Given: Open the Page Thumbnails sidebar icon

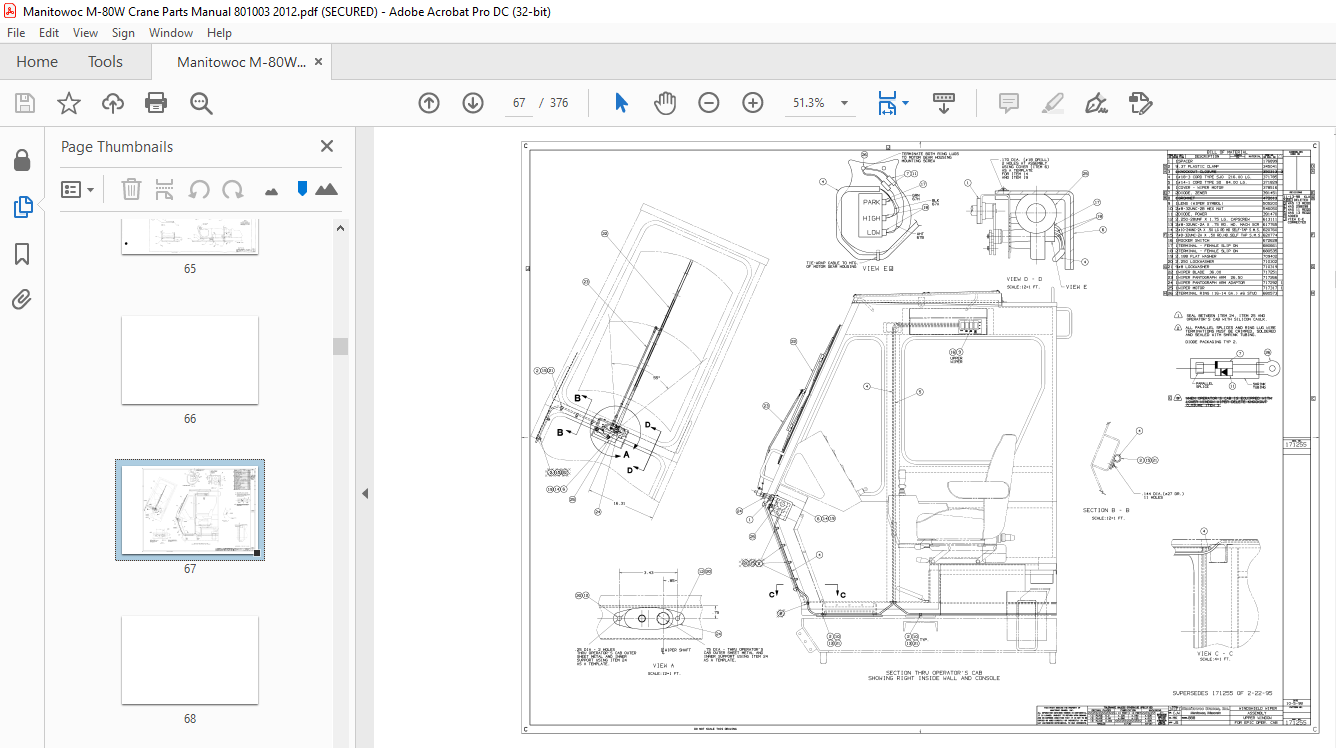Looking at the screenshot, I should [x=22, y=207].
